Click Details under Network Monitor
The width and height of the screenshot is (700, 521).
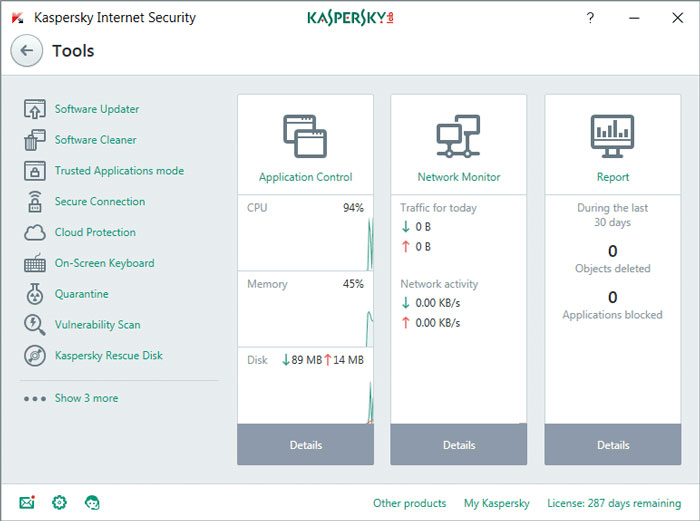pyautogui.click(x=458, y=445)
